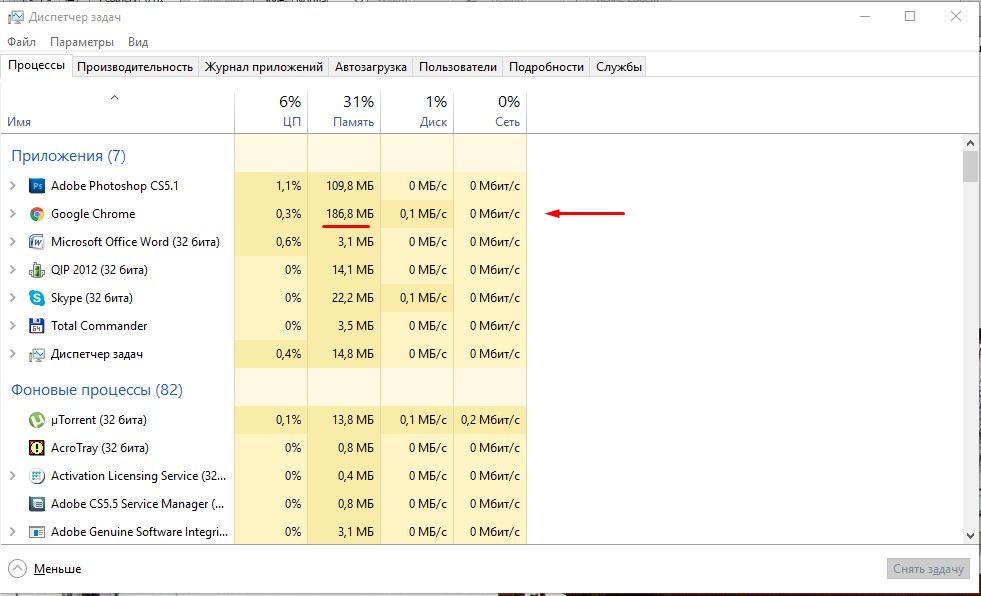Select the Adobe Genuine Software Integrity icon
Viewport: 981px width, 596px height.
[x=37, y=532]
